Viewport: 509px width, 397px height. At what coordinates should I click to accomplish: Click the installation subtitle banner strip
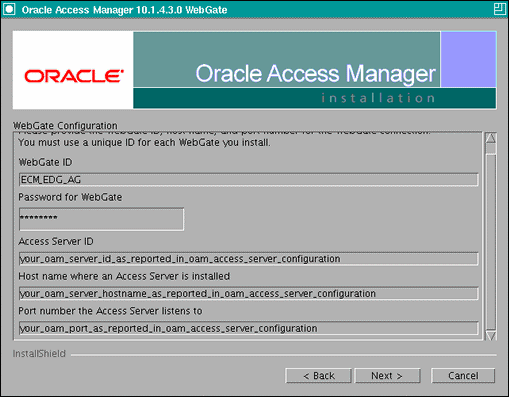tap(314, 98)
